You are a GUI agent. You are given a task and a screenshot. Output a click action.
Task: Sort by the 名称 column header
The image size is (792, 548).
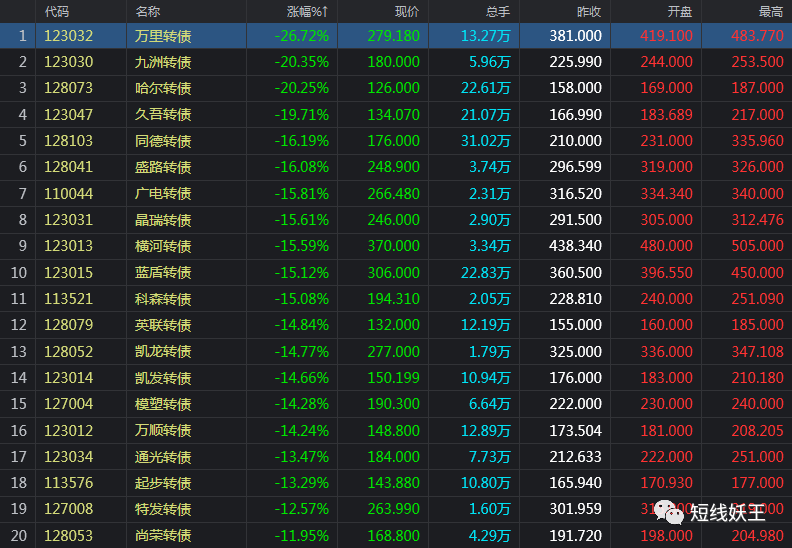pos(147,12)
